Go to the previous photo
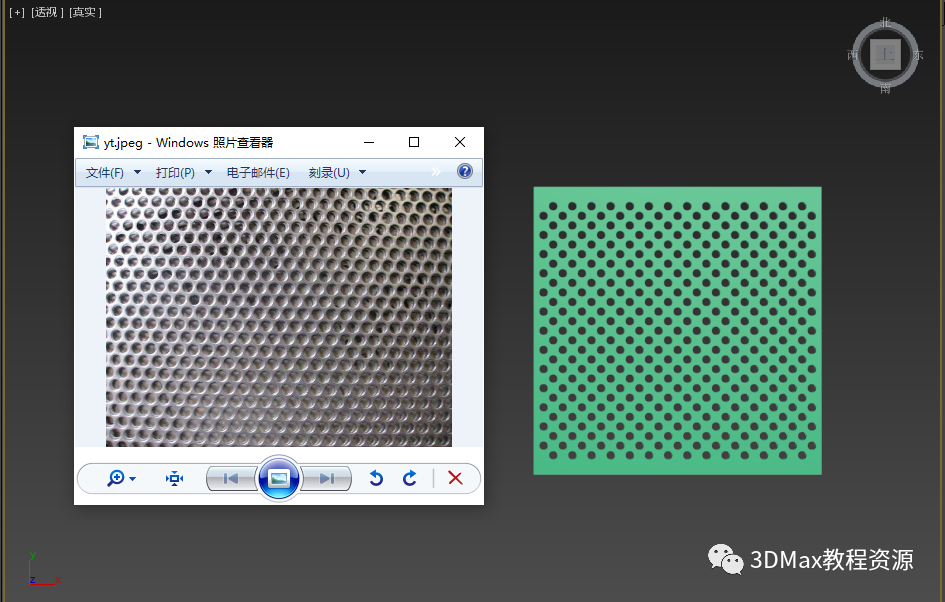Screen dimensions: 945x602 (231, 478)
